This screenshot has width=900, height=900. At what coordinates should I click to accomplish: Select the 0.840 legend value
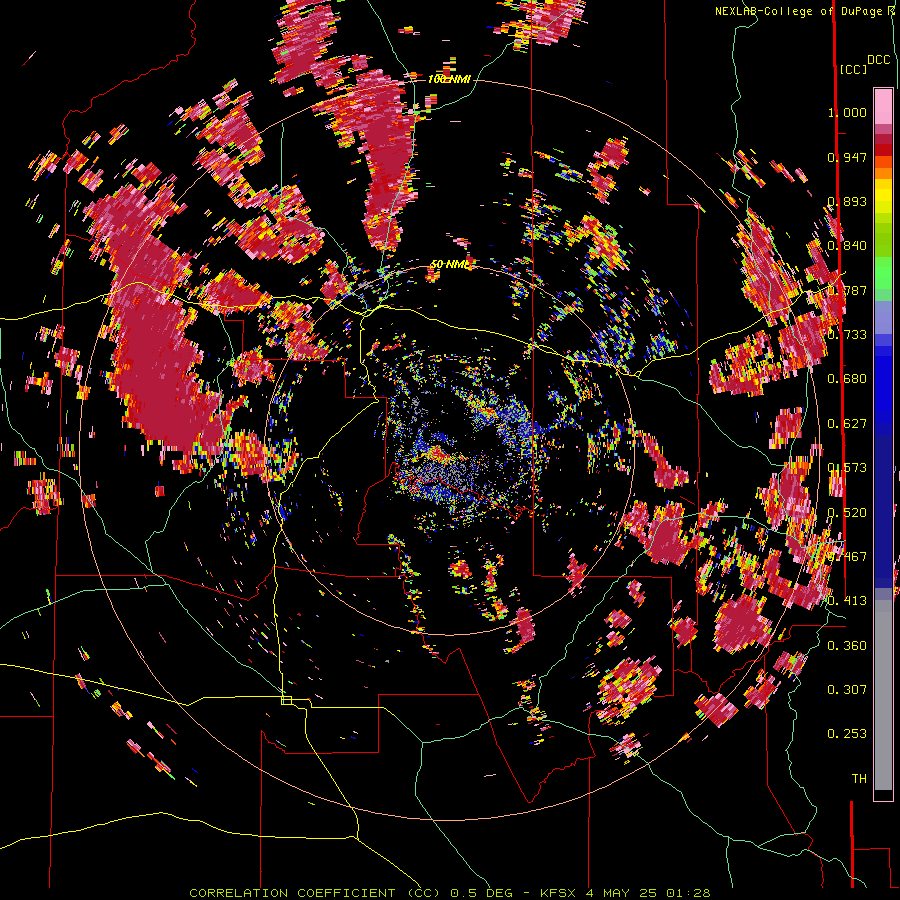pyautogui.click(x=847, y=246)
